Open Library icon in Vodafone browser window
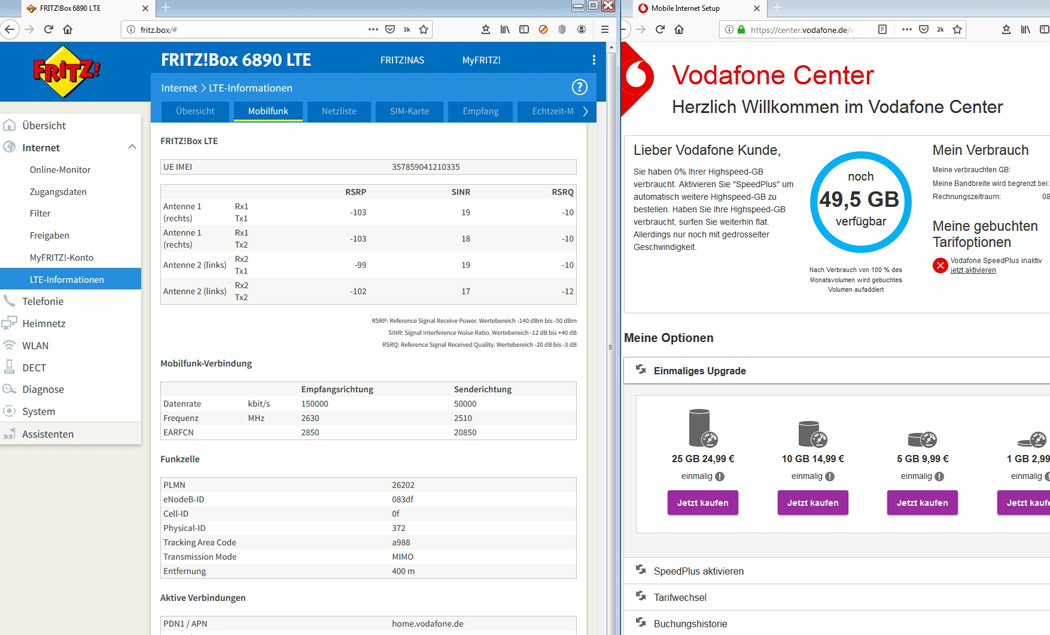 [1025, 29]
